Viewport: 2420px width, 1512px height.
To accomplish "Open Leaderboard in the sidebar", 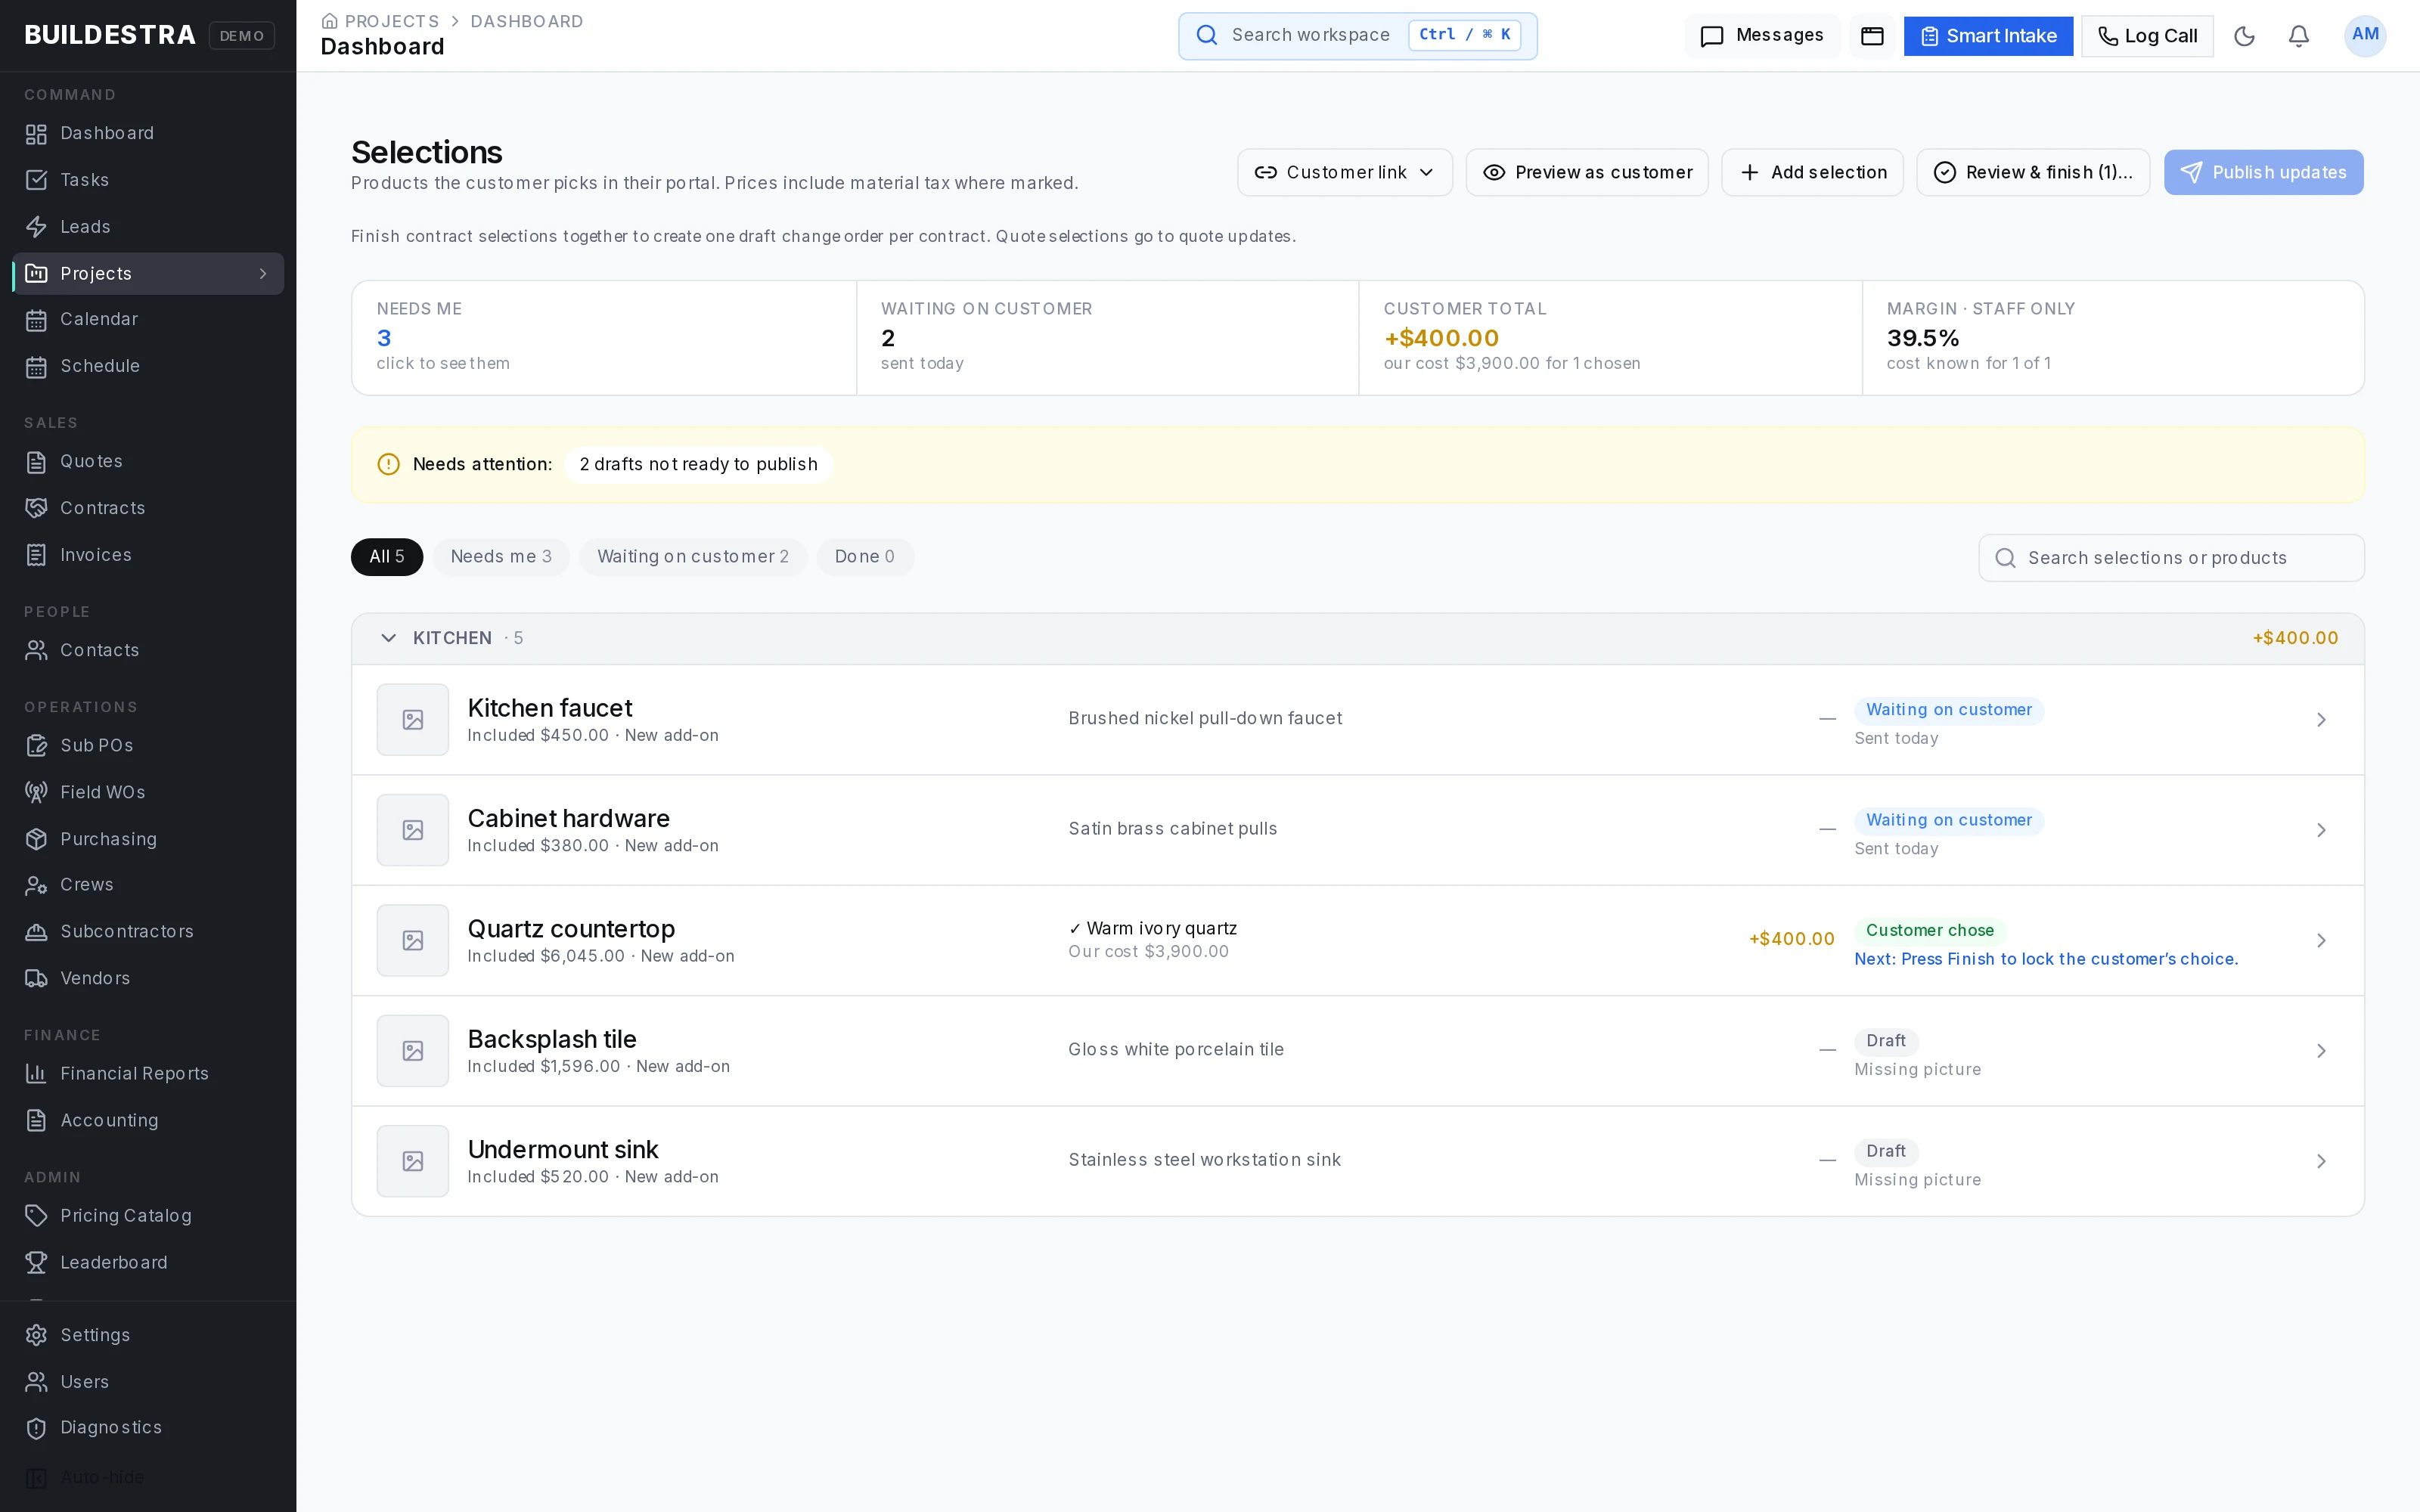I will click(148, 1263).
